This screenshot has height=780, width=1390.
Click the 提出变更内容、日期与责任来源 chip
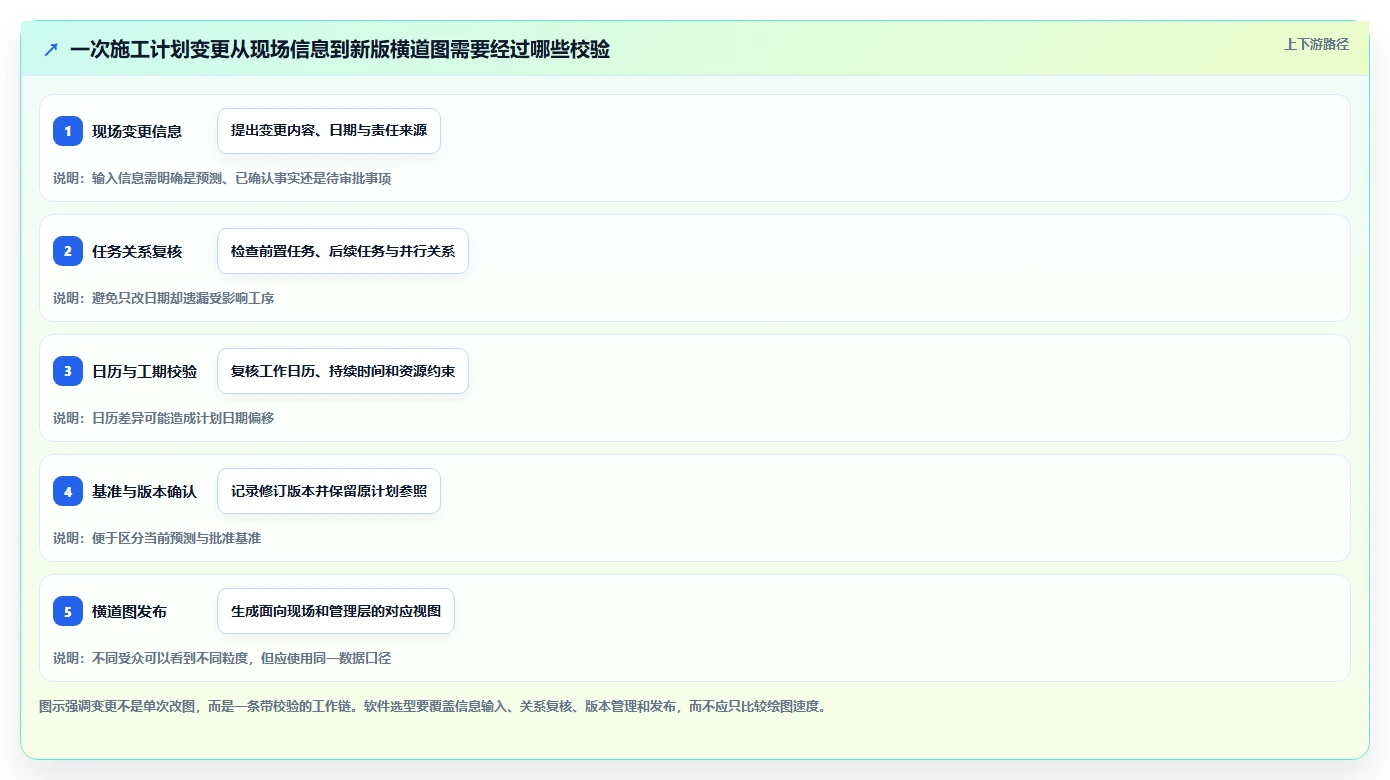[x=329, y=131]
